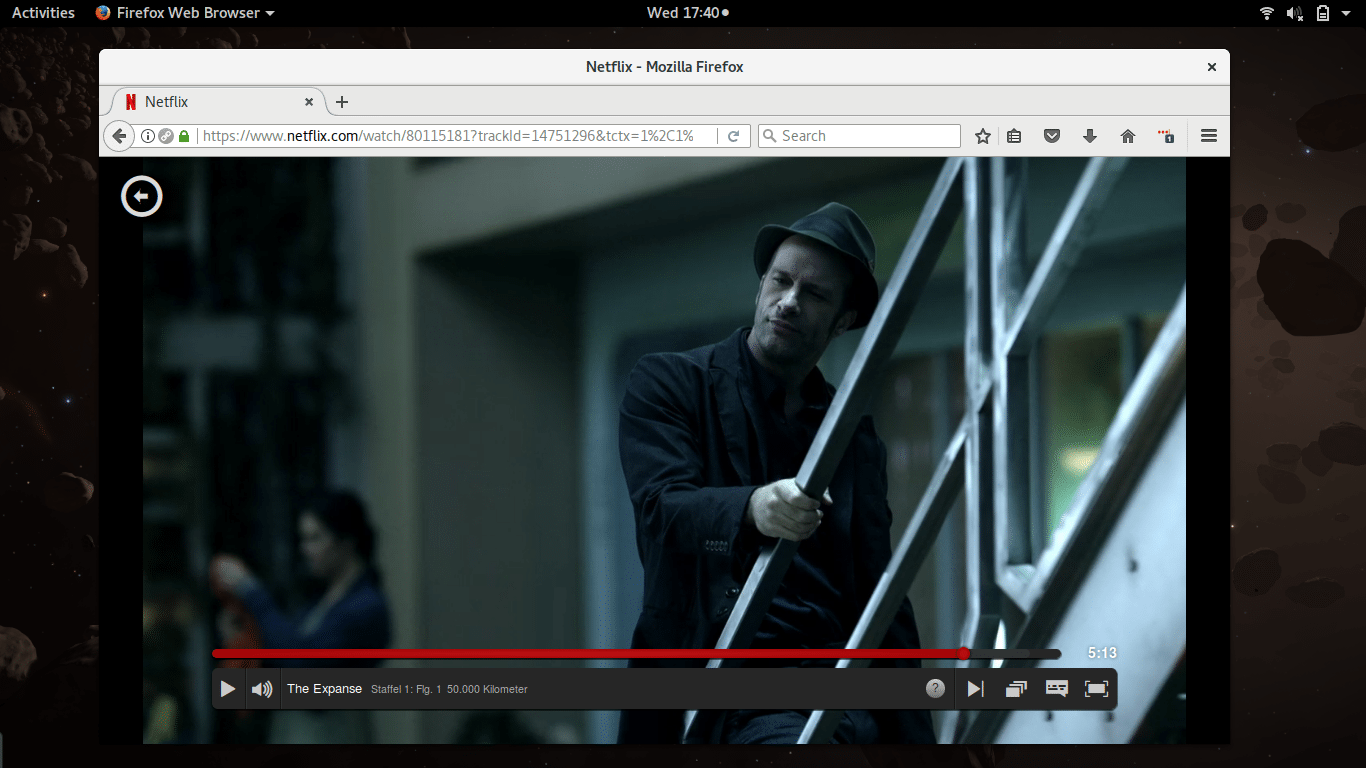This screenshot has height=768, width=1366.
Task: Click the remaining time 5:13
Action: [1102, 653]
